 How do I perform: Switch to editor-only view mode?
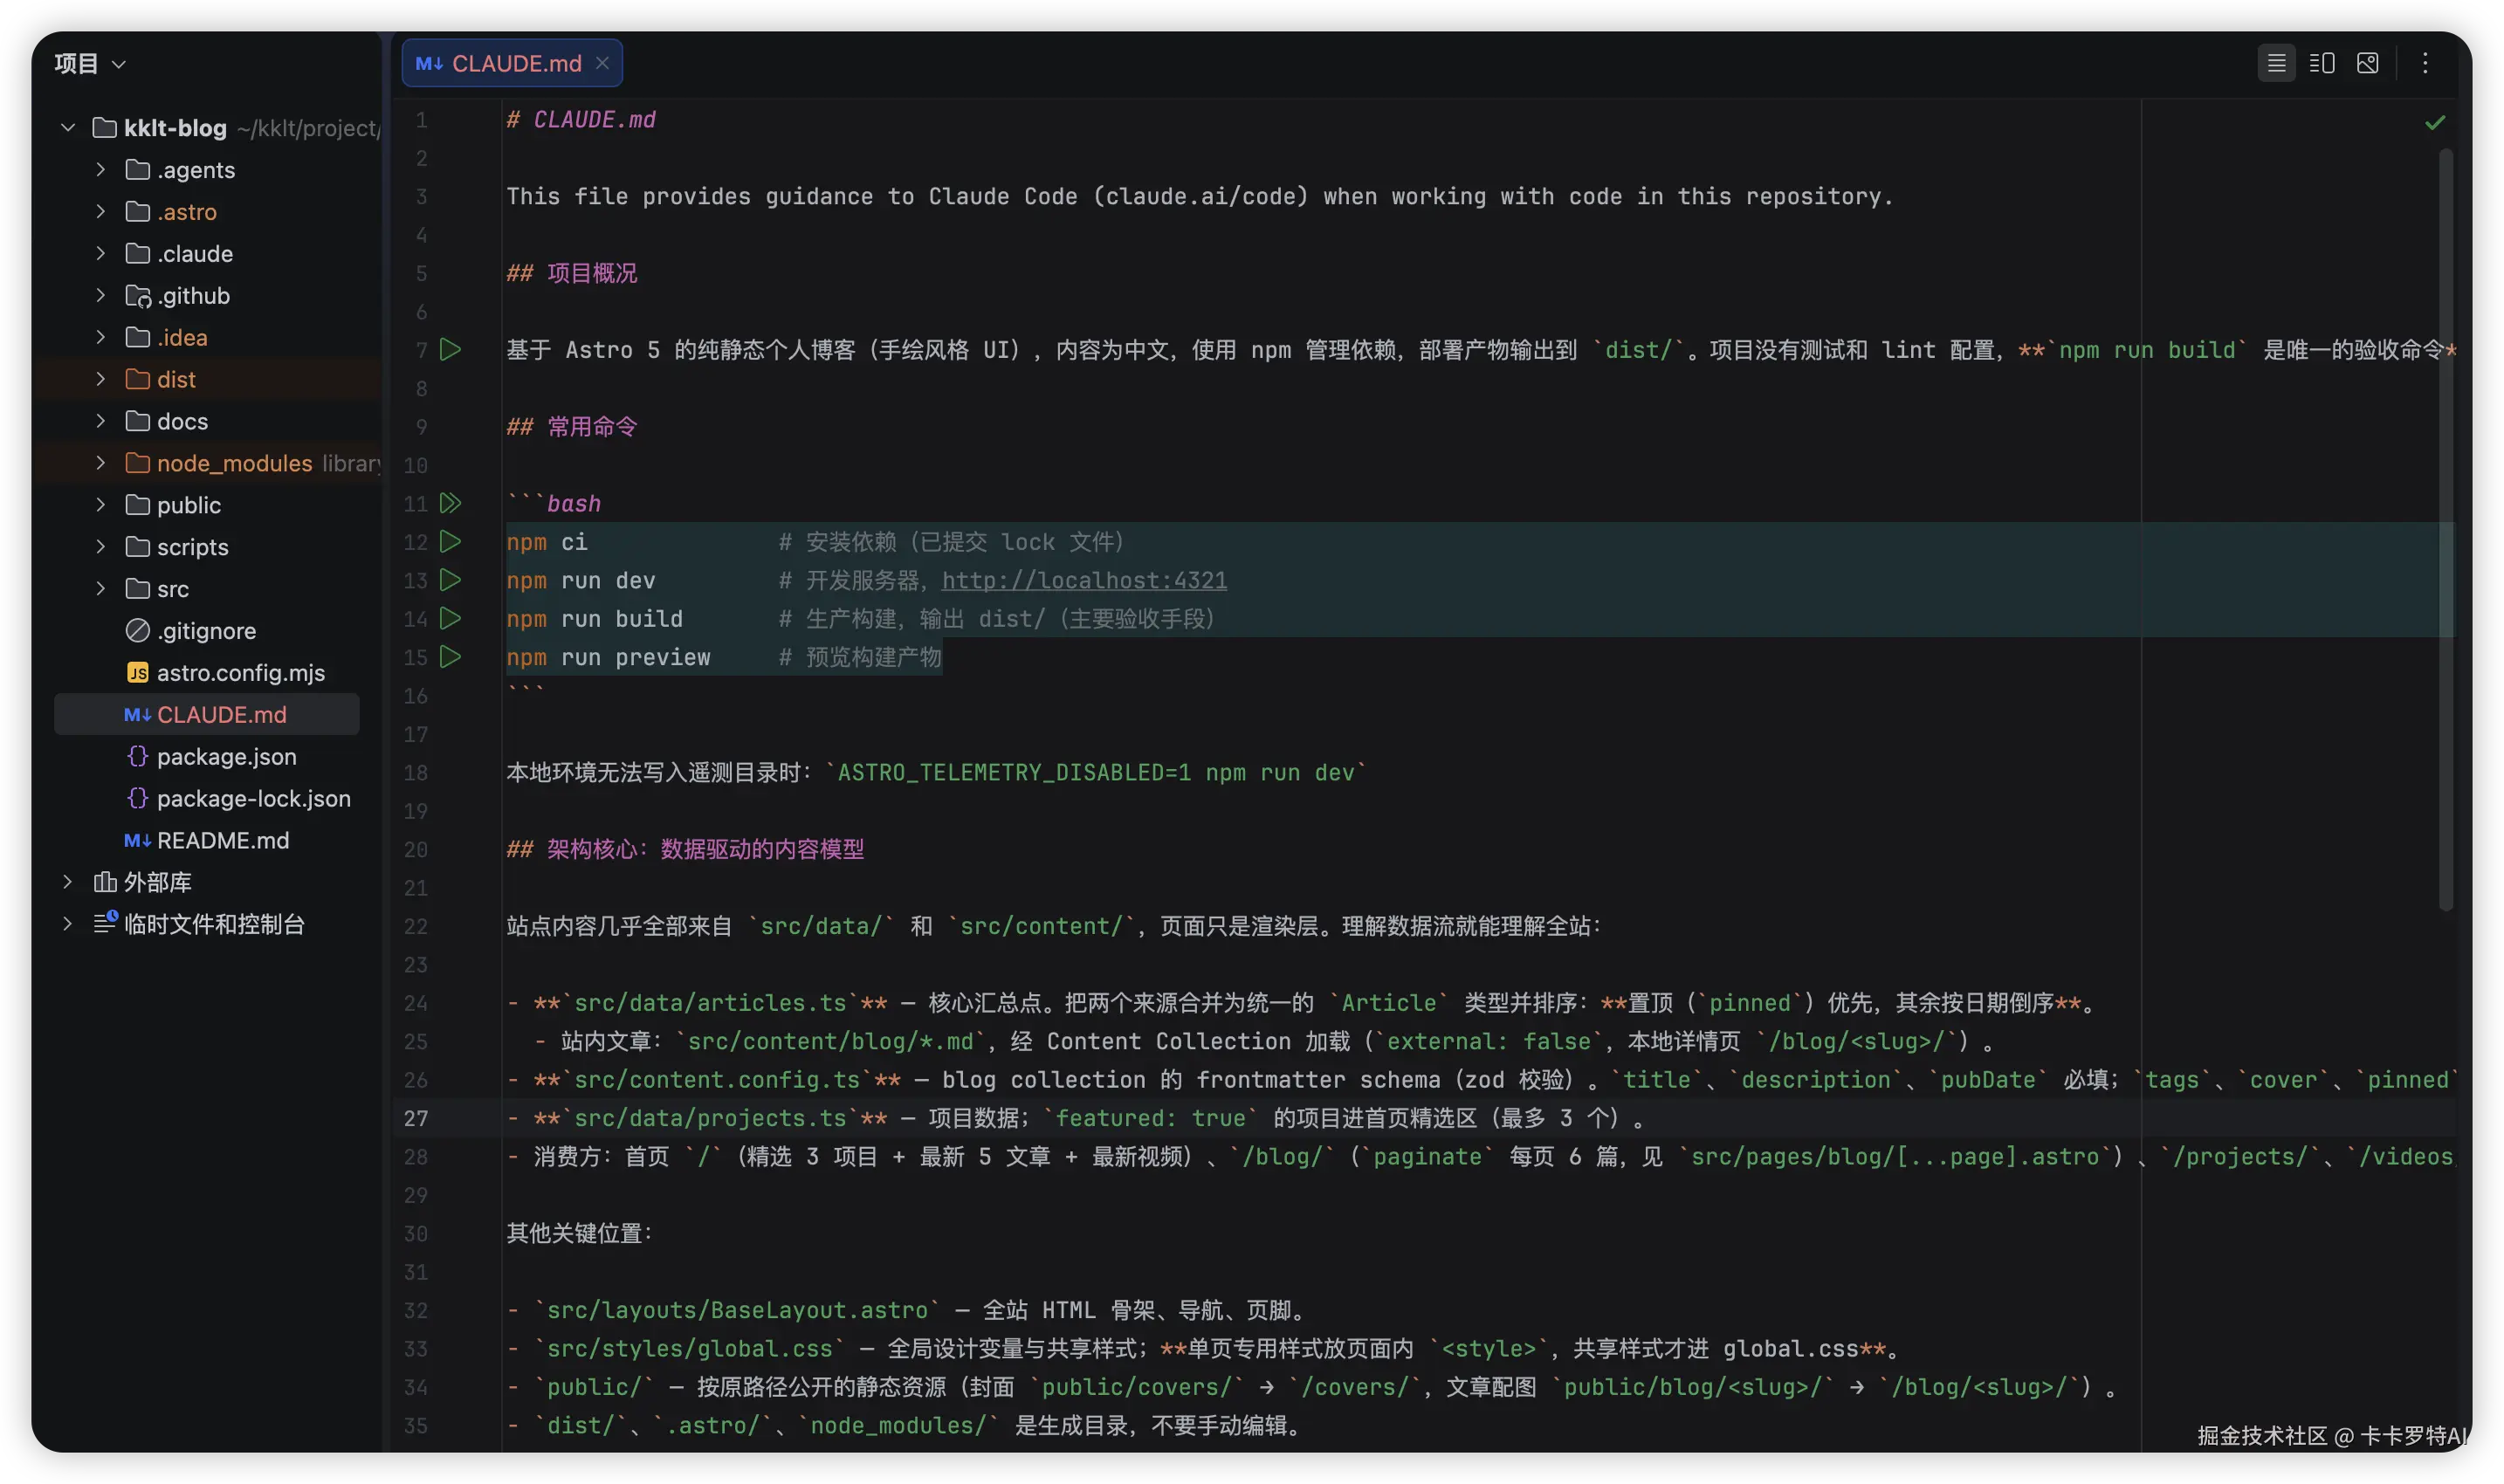(x=2276, y=63)
